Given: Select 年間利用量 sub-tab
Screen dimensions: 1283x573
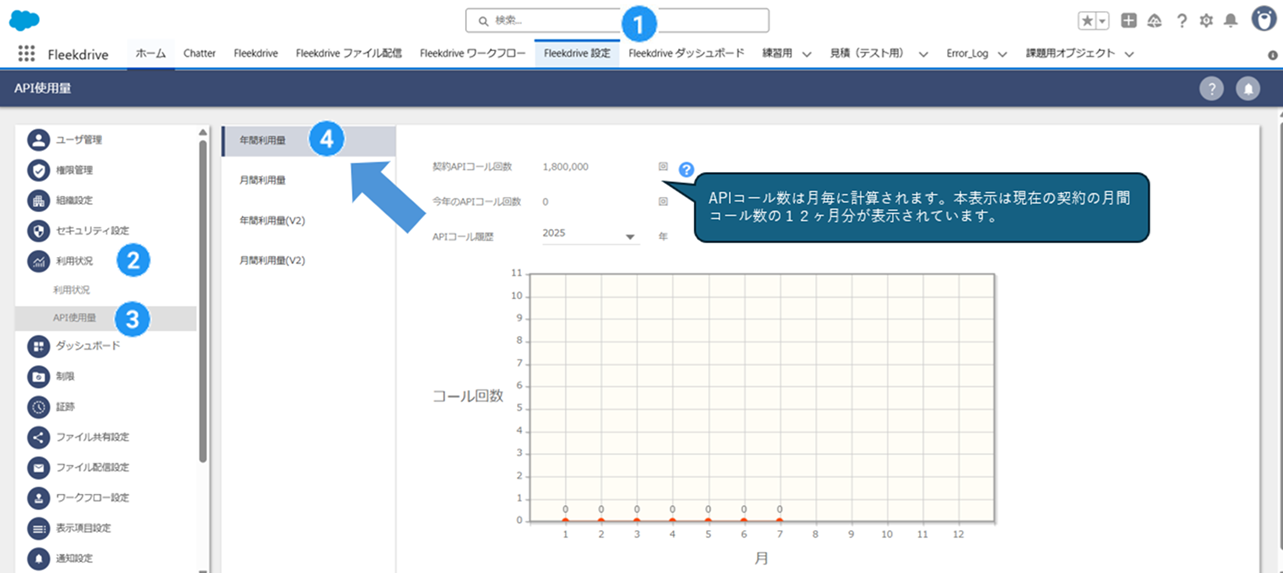Looking at the screenshot, I should click(x=308, y=141).
